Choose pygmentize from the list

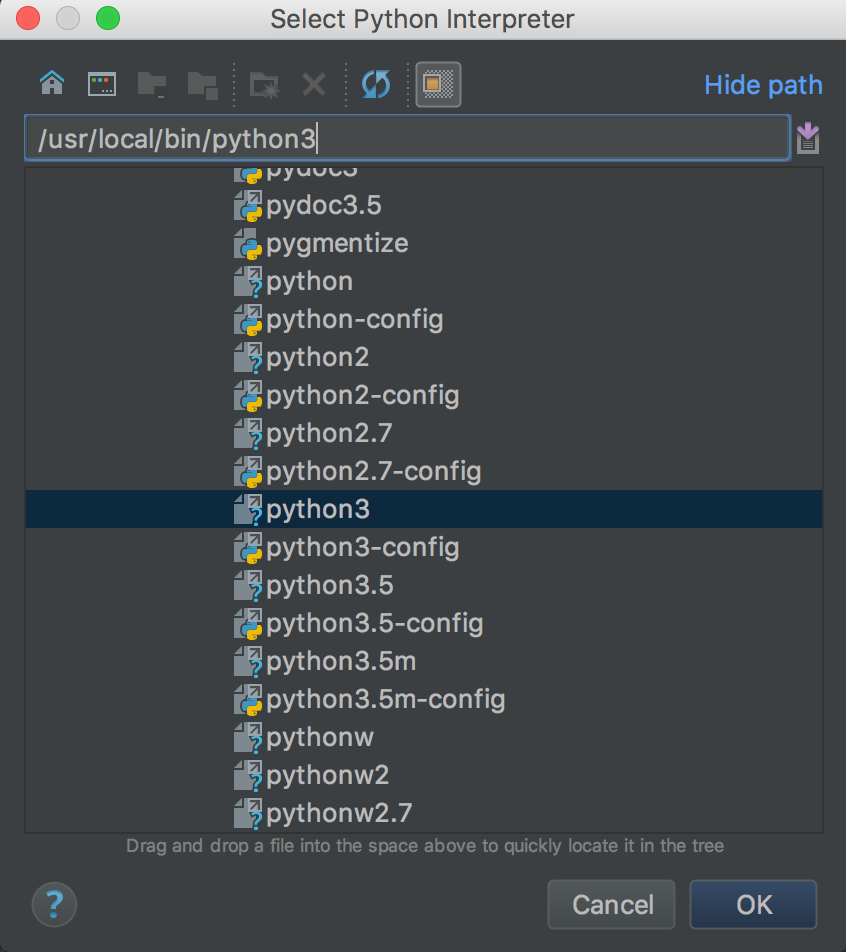pos(335,243)
